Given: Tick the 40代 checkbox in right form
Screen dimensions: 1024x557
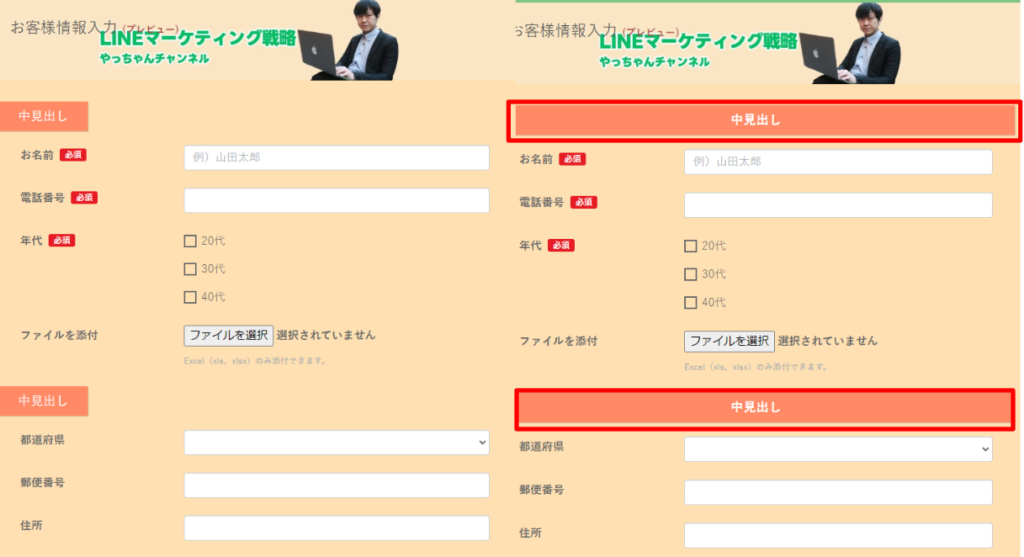Looking at the screenshot, I should [x=690, y=302].
